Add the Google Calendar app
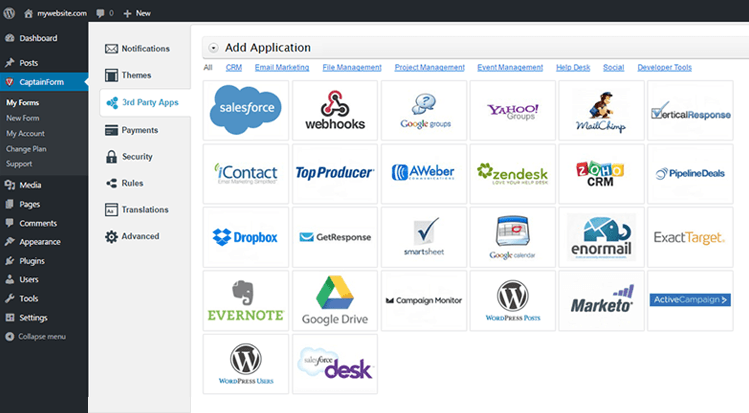Screen dimensions: 749x413 tap(513, 237)
